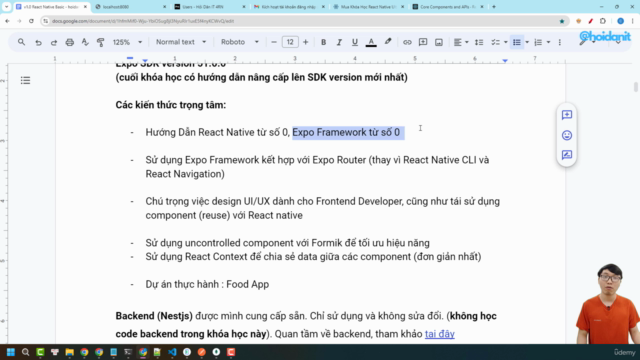The image size is (640, 360).
Task: Toggle underline formatting
Action: click(x=355, y=42)
